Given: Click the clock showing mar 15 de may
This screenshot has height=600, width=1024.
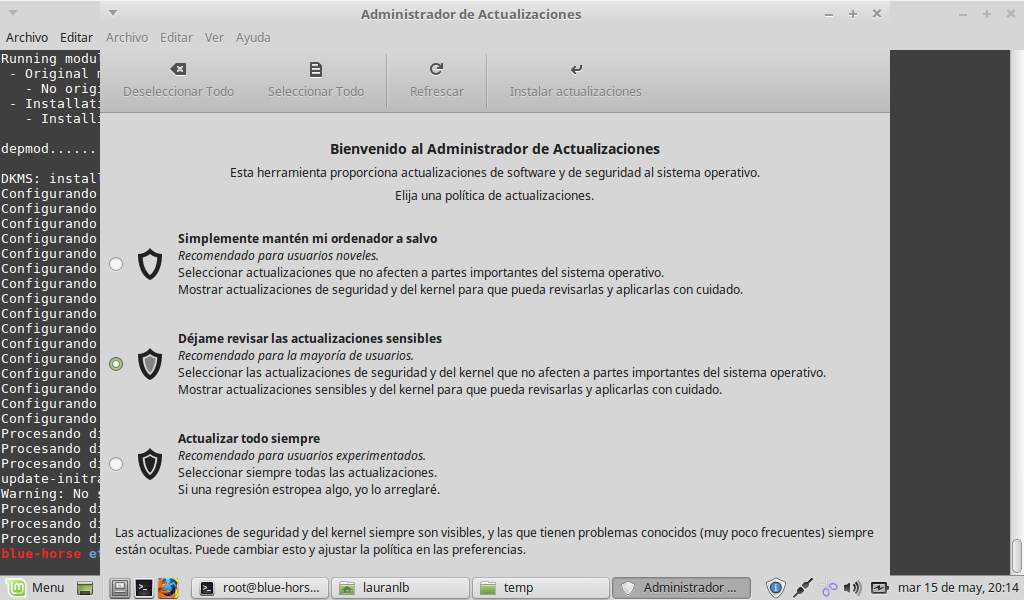Looking at the screenshot, I should click(x=958, y=587).
